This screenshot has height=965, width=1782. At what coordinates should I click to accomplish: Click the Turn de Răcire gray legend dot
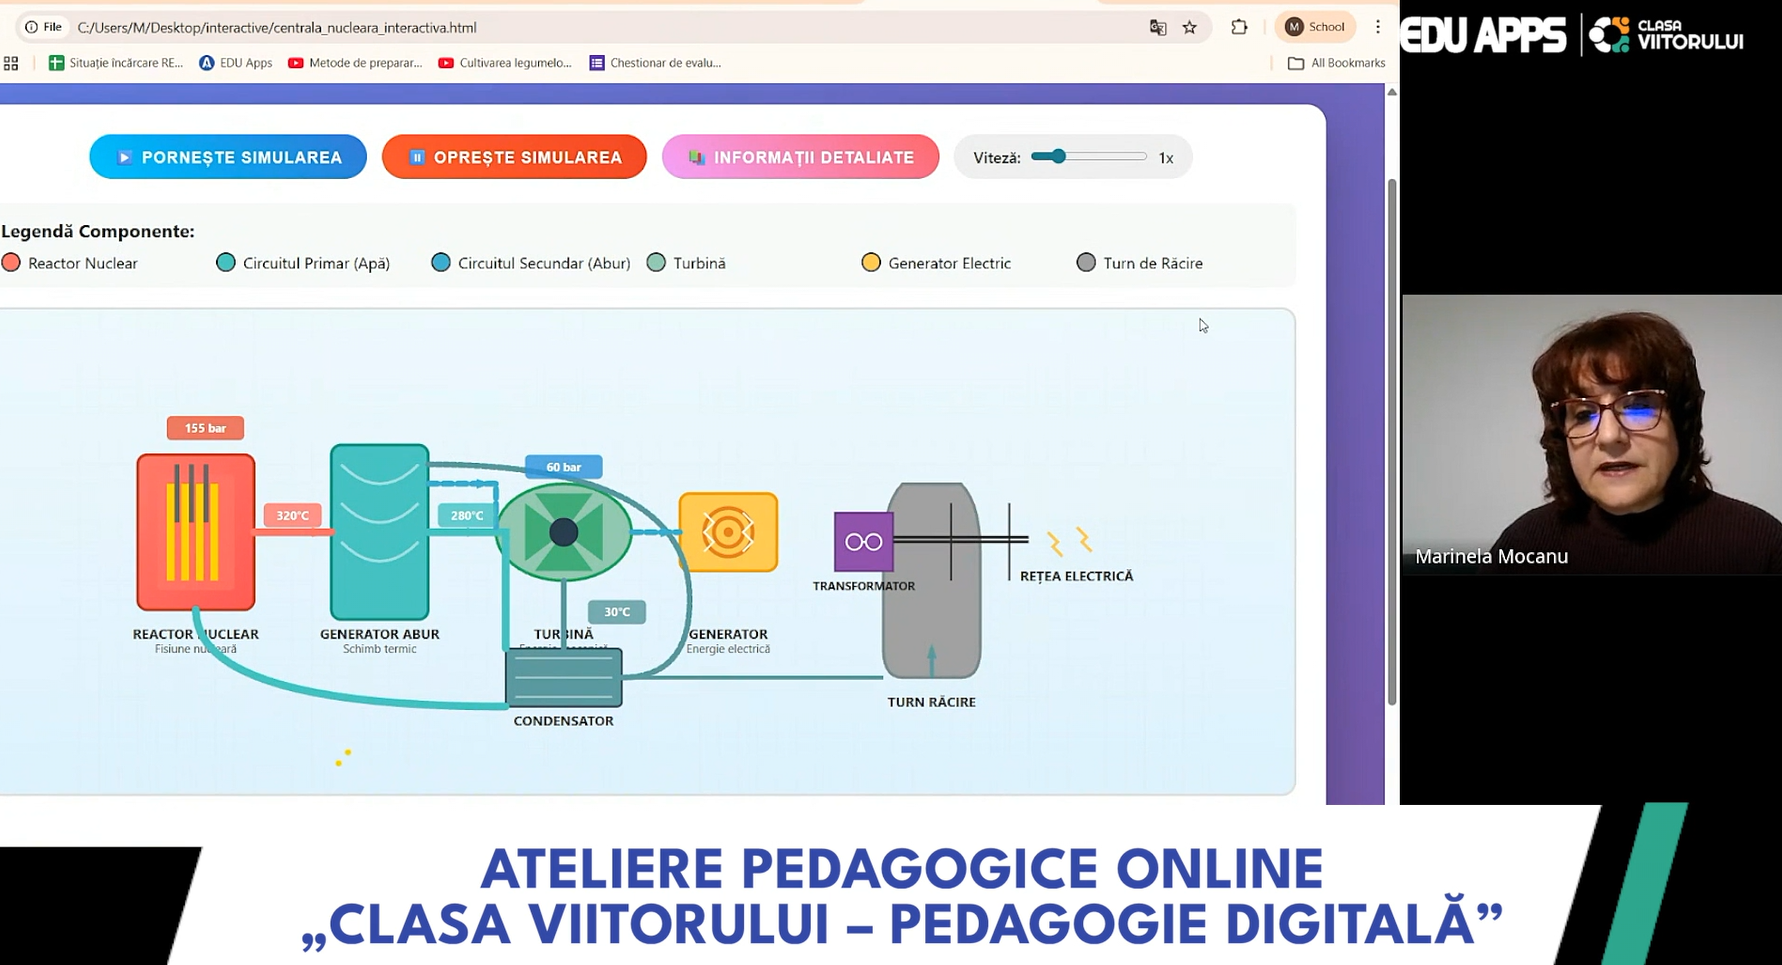(x=1086, y=262)
